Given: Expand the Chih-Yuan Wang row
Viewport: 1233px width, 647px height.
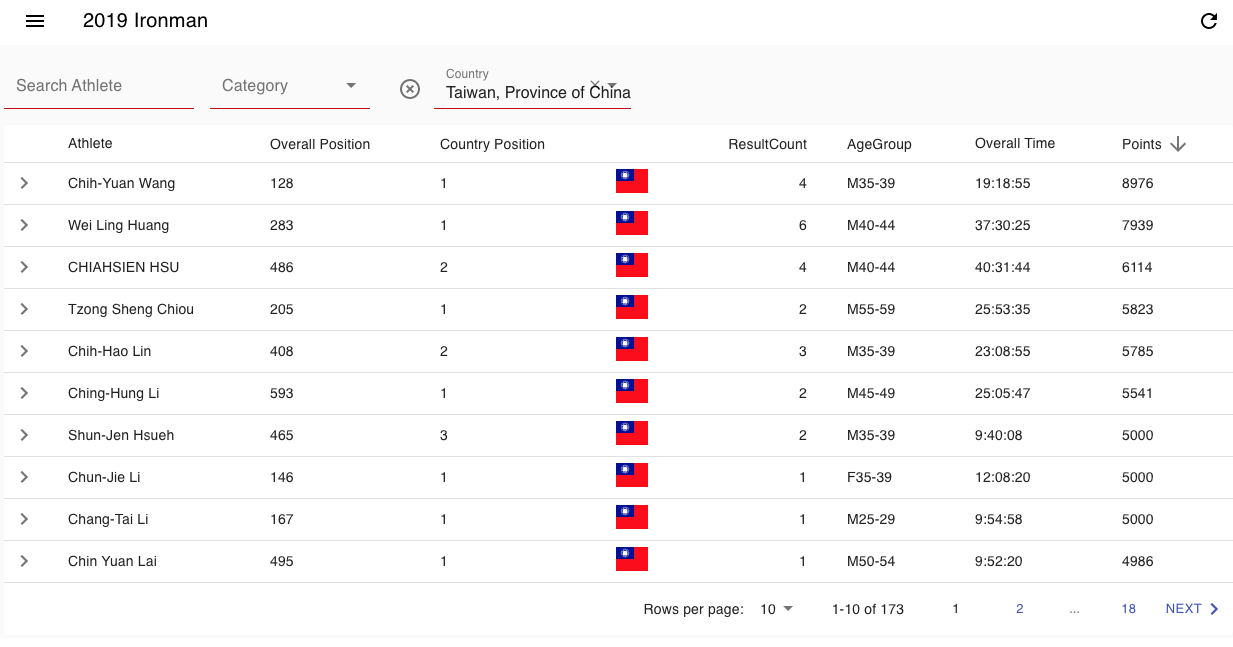Looking at the screenshot, I should 24,183.
